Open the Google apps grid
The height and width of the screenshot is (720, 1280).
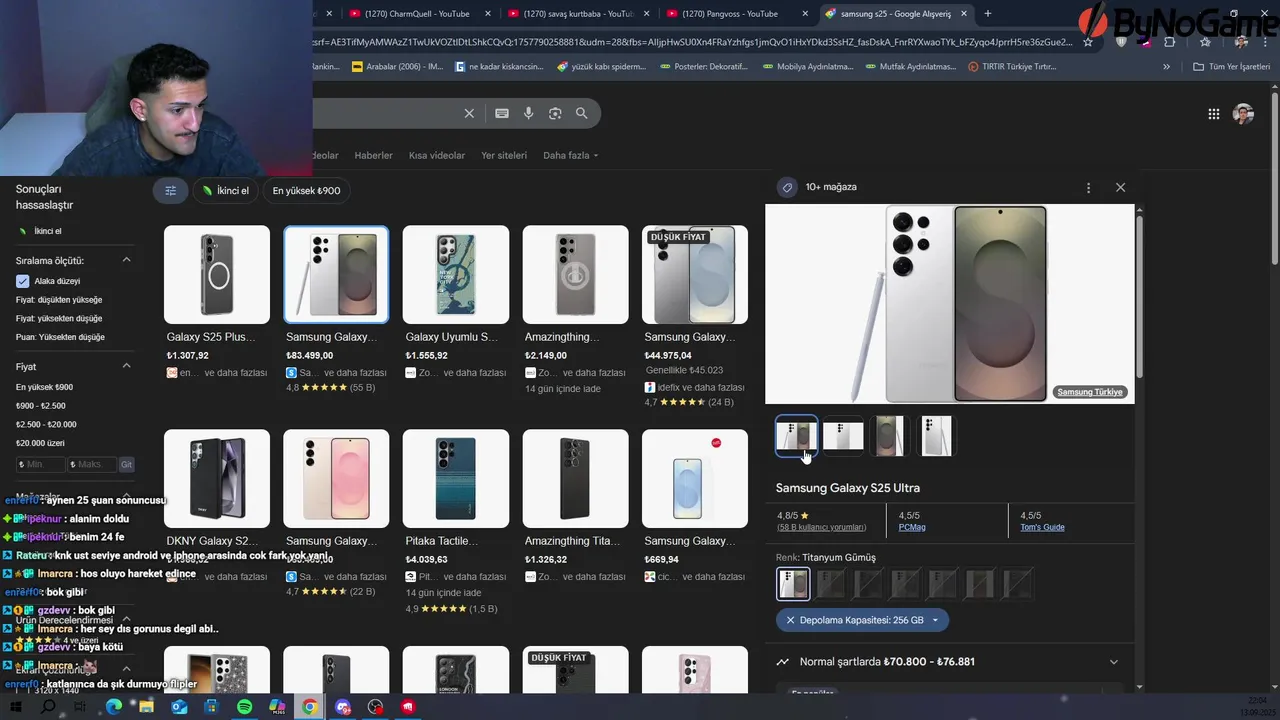[x=1214, y=114]
